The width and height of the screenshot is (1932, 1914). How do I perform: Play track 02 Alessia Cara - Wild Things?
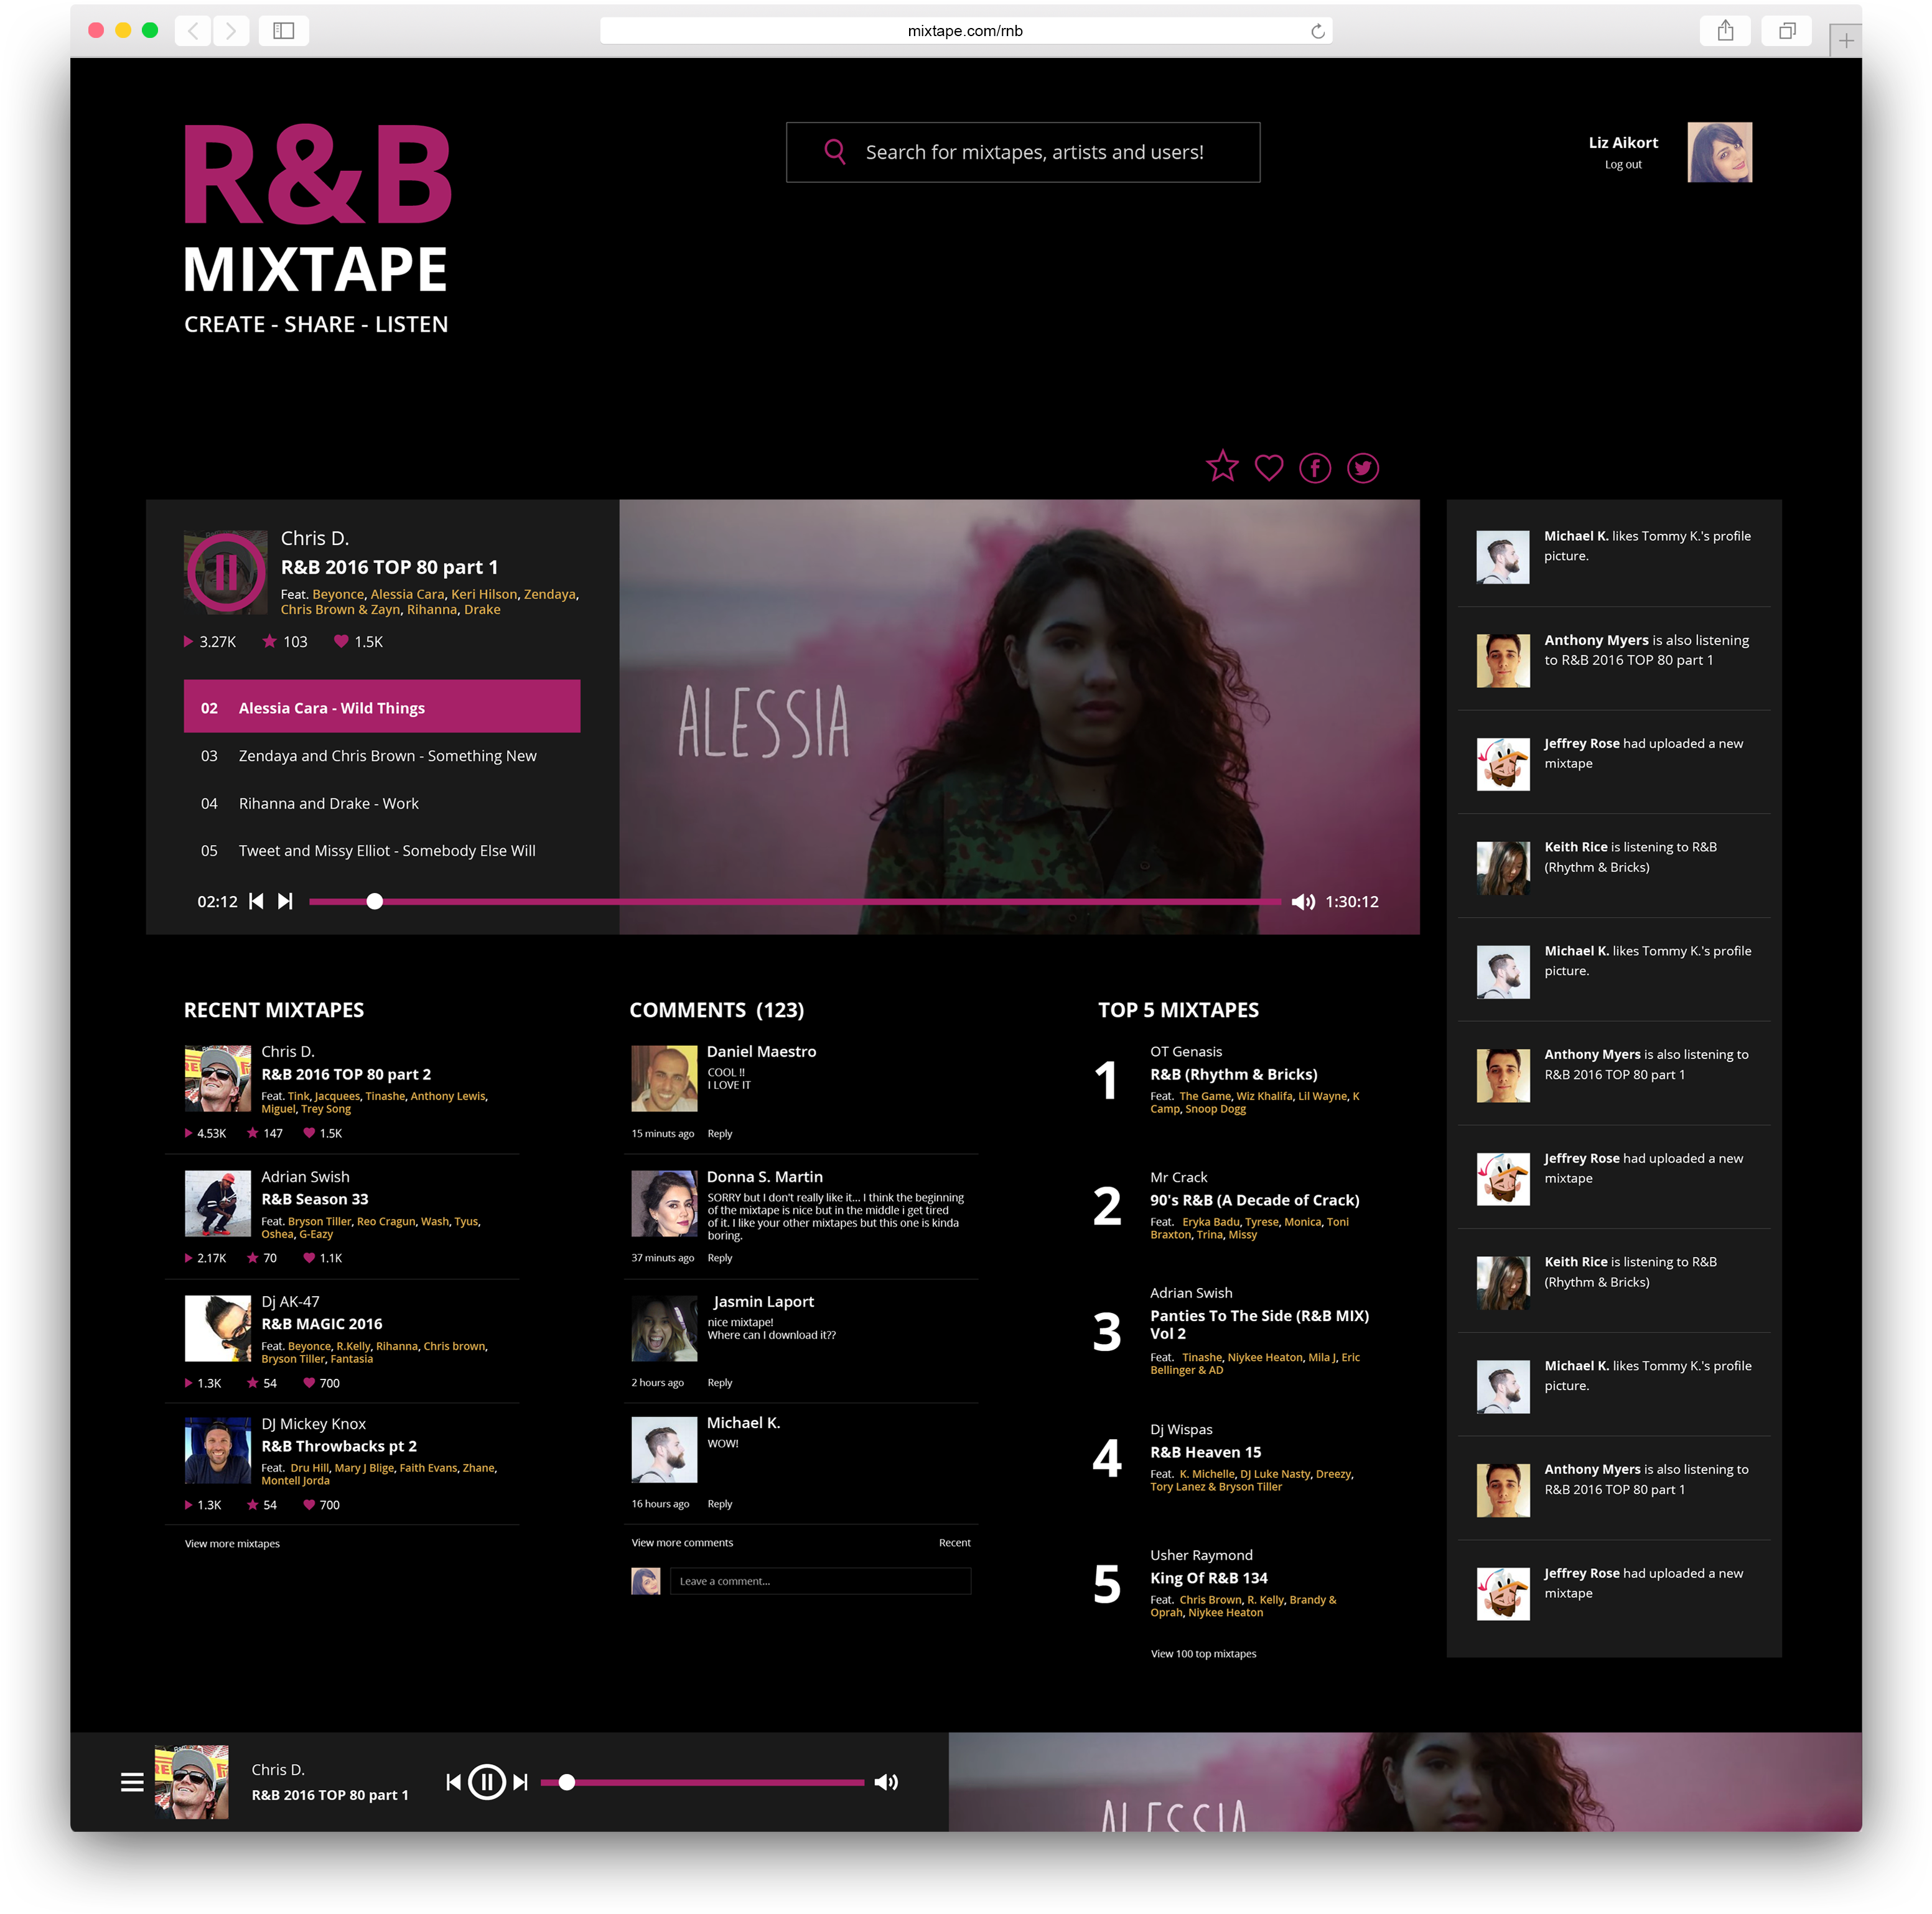382,707
